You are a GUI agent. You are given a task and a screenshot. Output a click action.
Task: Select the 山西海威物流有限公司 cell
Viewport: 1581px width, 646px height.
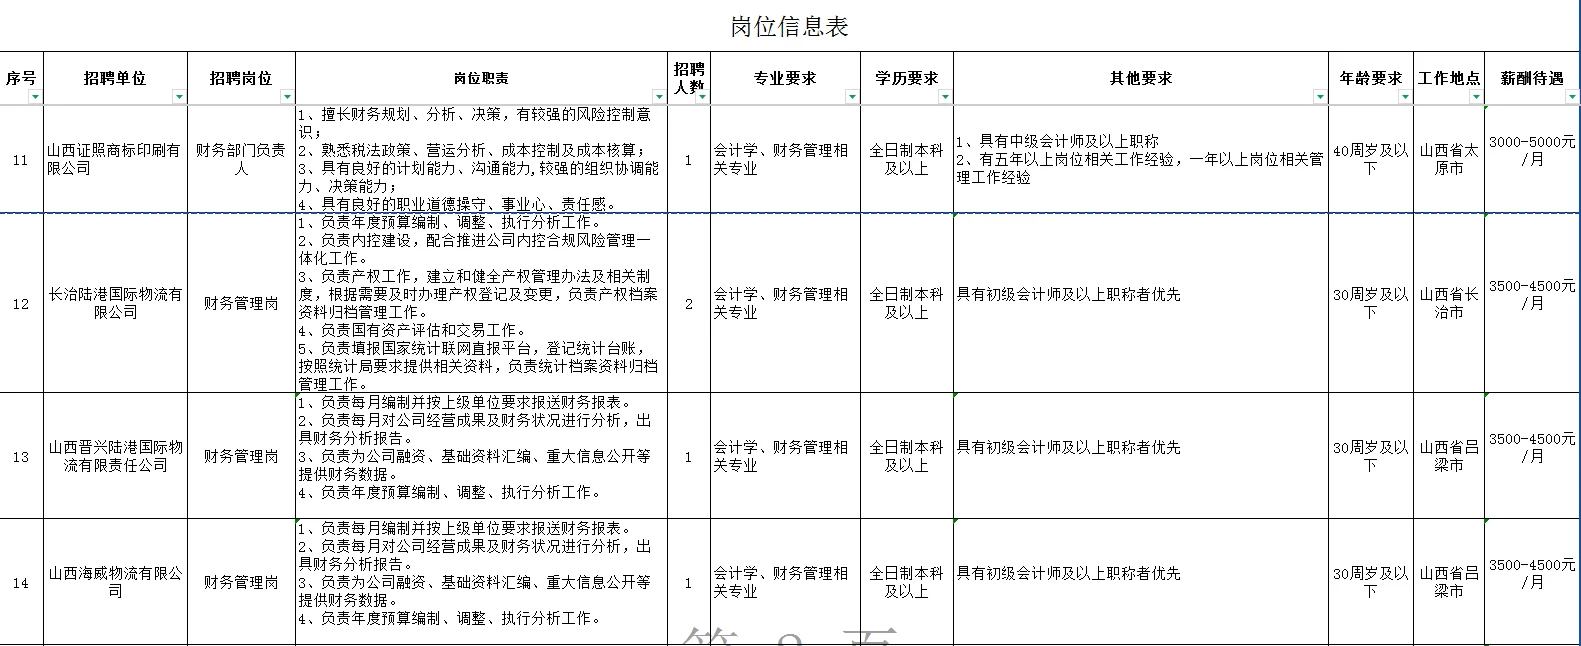[x=116, y=582]
